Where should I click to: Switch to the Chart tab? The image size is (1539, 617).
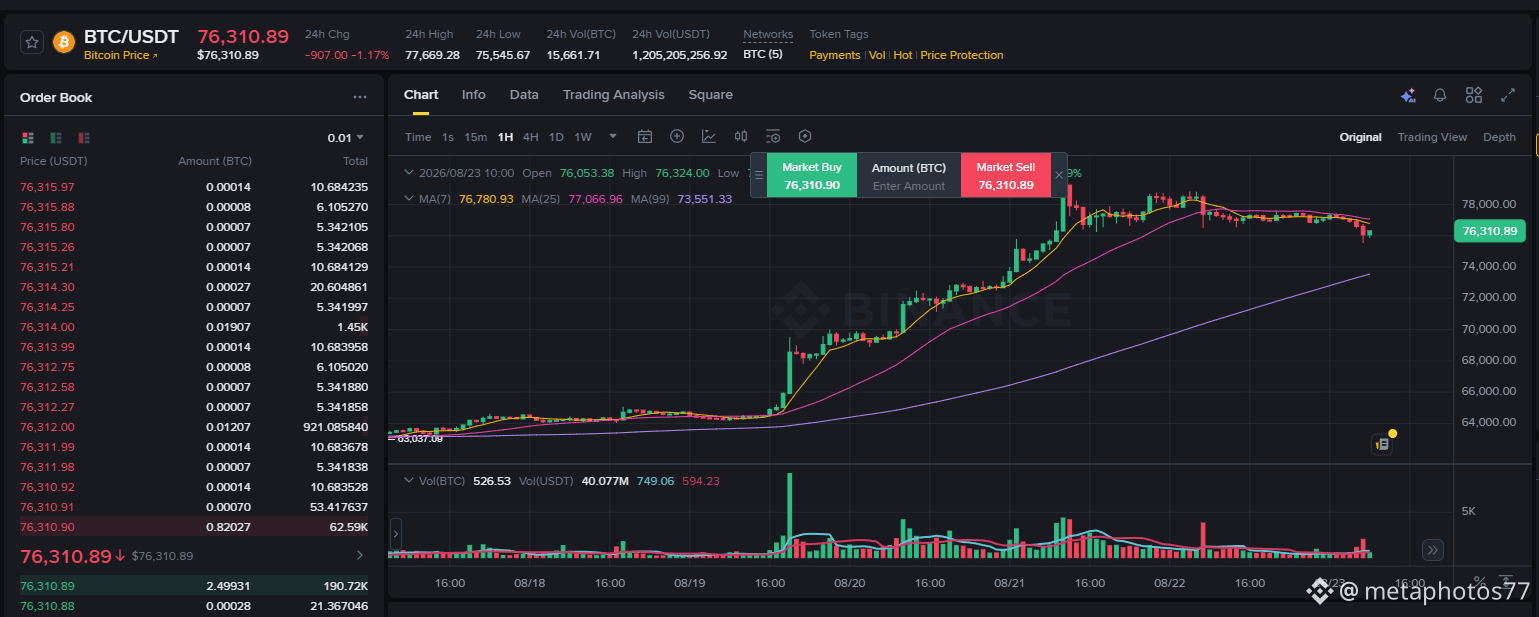click(421, 95)
